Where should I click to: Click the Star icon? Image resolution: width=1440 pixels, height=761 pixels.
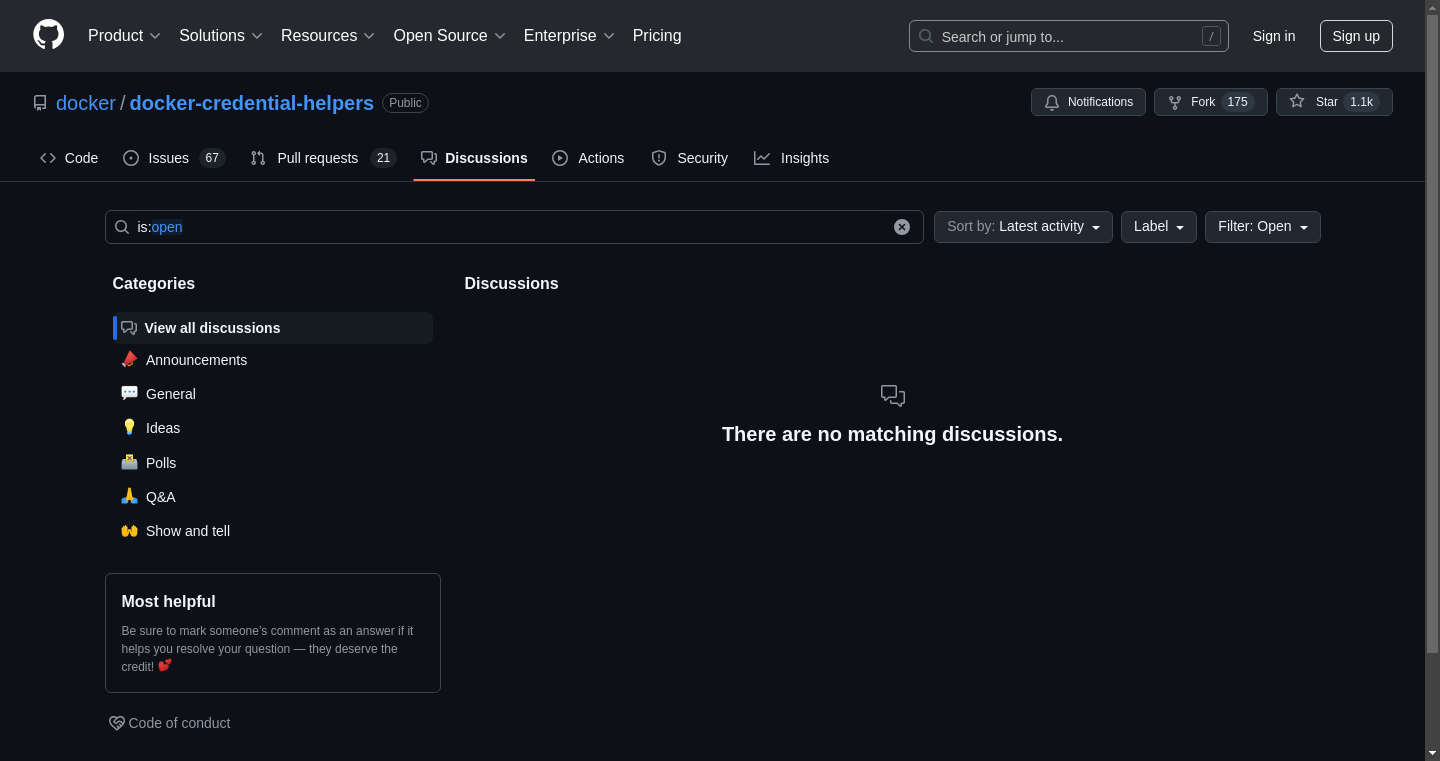click(x=1297, y=101)
